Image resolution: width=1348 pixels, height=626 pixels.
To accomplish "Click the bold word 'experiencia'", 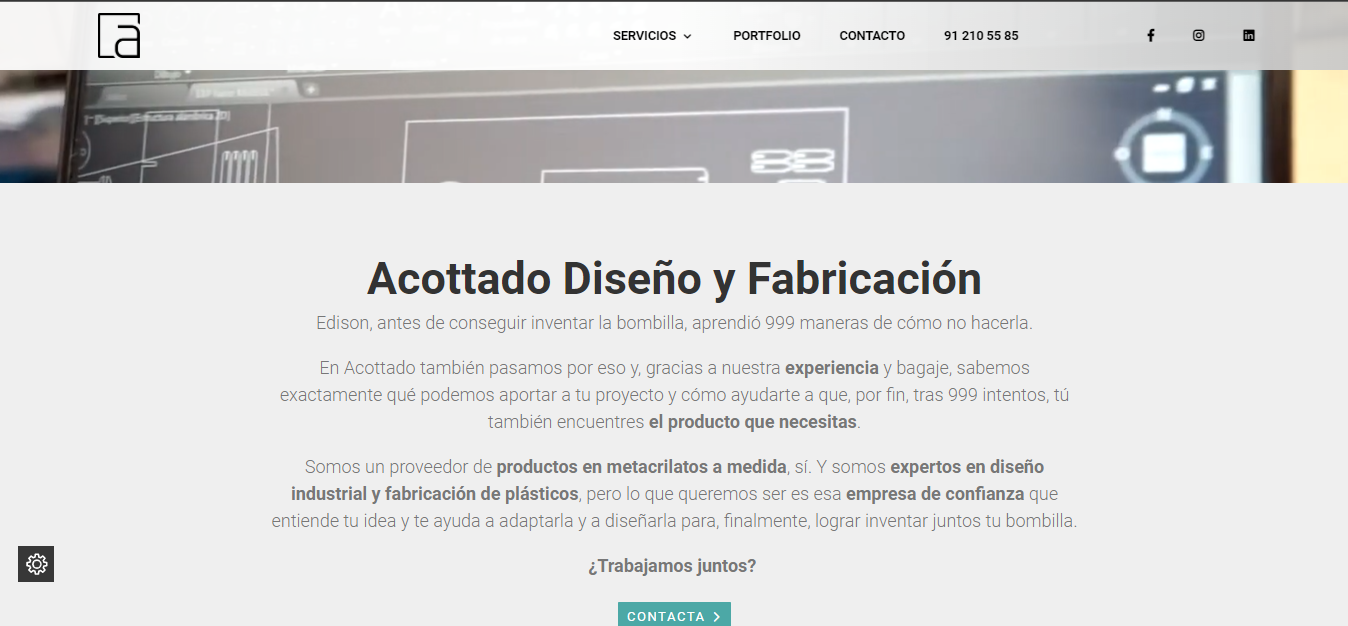I will pyautogui.click(x=832, y=368).
